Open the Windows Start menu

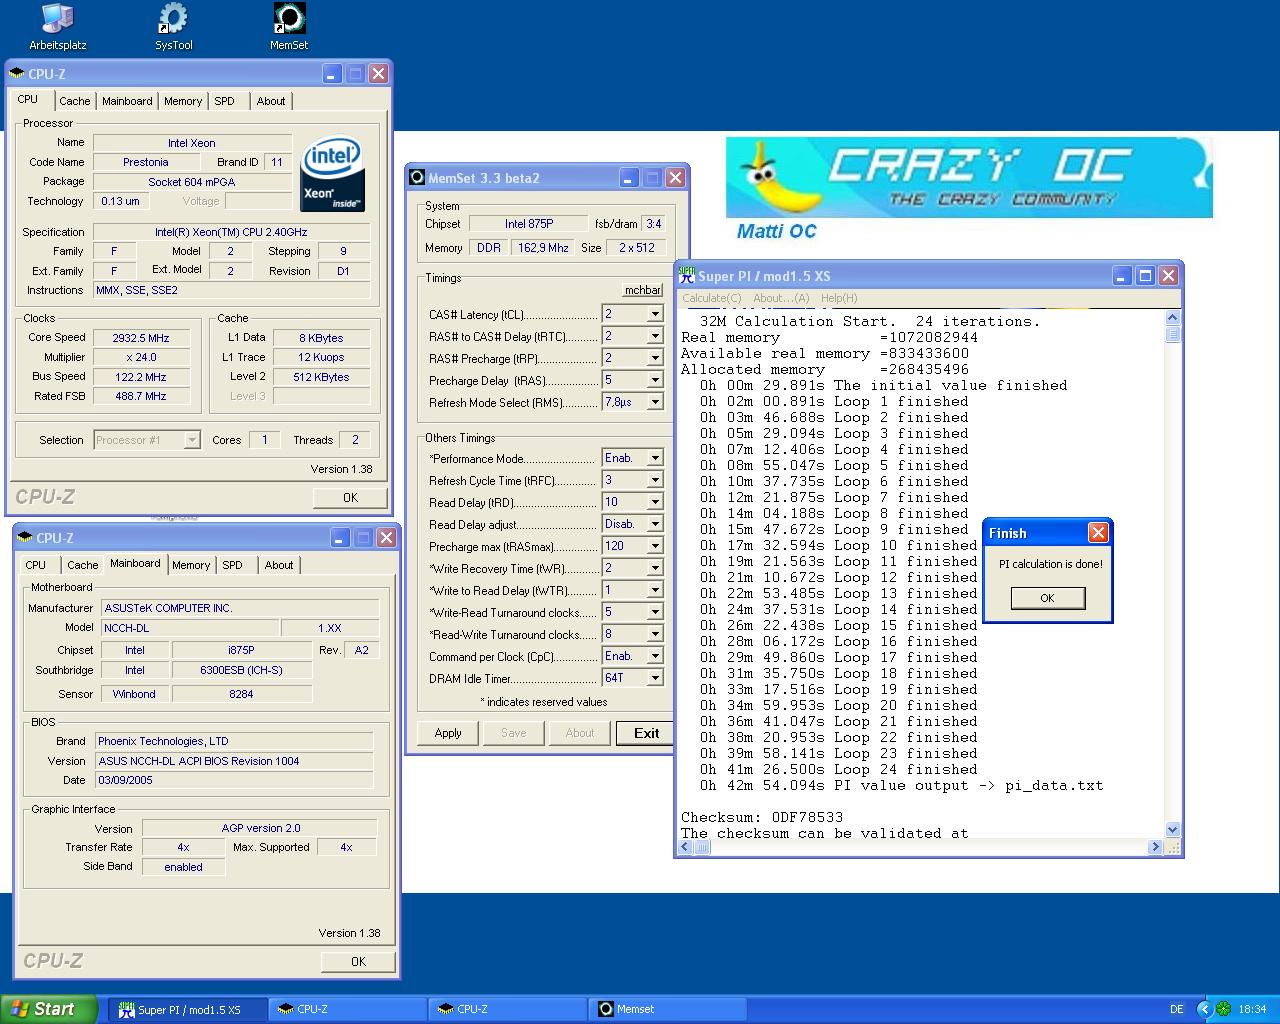point(49,1009)
